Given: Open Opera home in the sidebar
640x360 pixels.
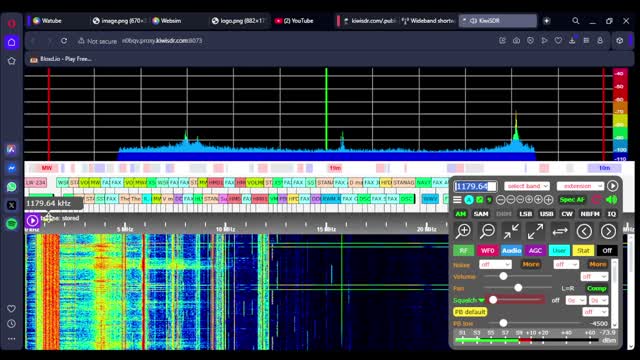Looking at the screenshot, I should (11, 42).
